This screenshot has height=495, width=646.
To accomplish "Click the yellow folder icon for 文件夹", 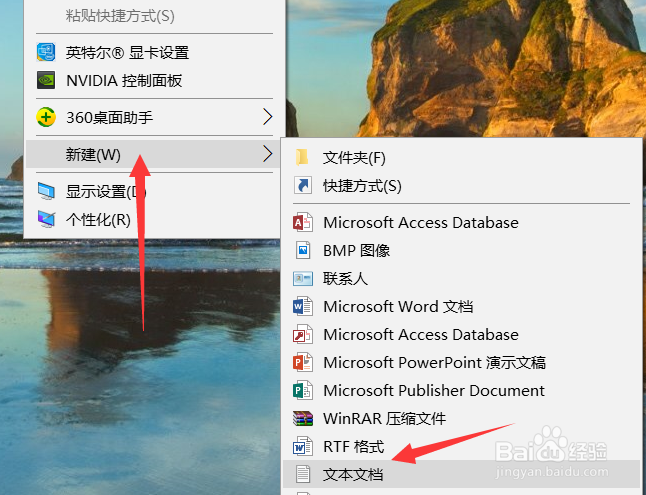I will (x=302, y=157).
